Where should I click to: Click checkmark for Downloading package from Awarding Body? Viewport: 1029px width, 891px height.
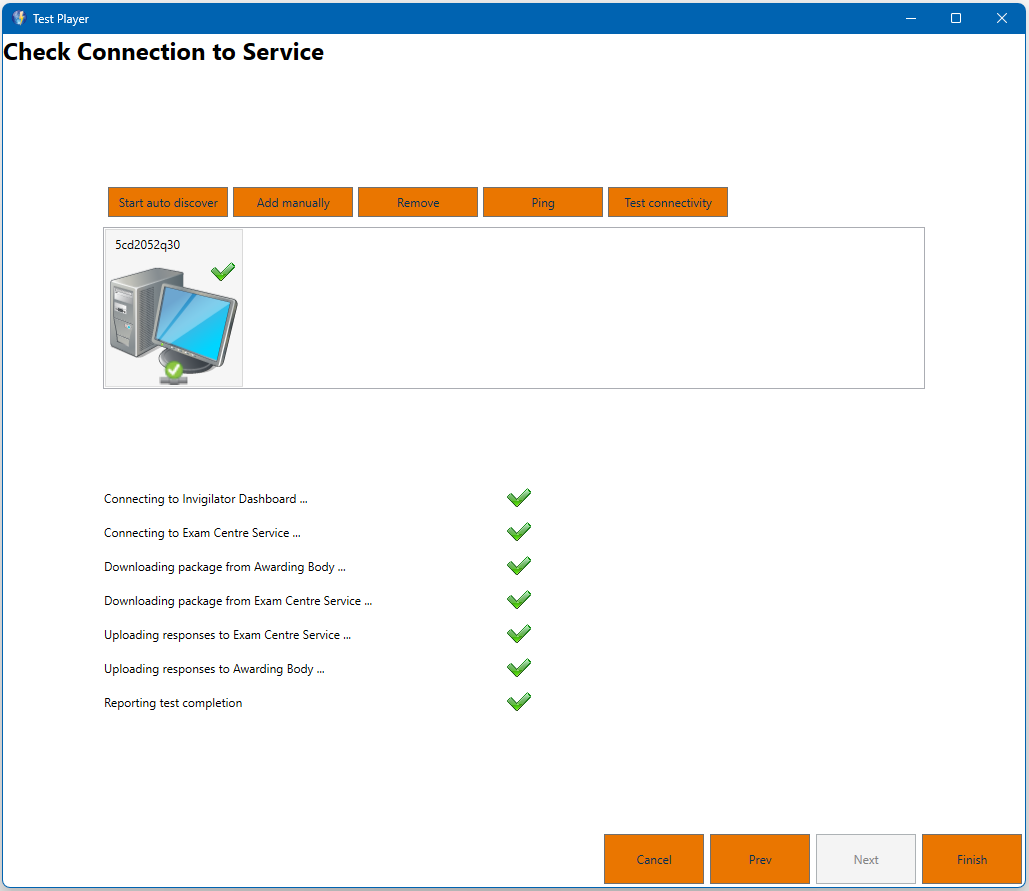click(x=518, y=566)
